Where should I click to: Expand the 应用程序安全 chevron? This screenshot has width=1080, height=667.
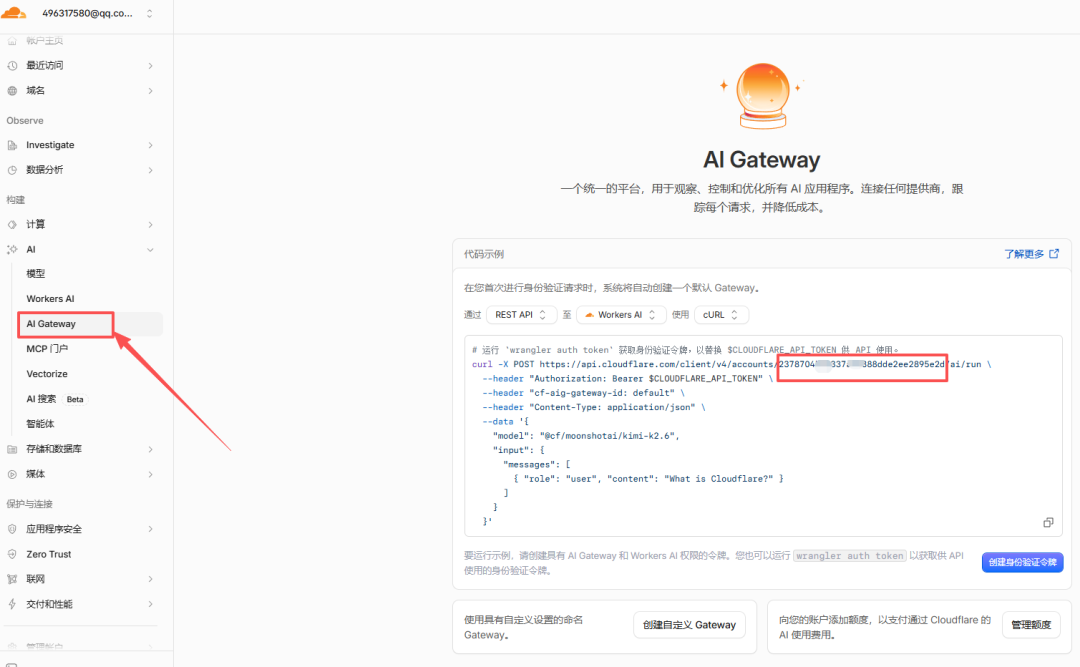150,529
